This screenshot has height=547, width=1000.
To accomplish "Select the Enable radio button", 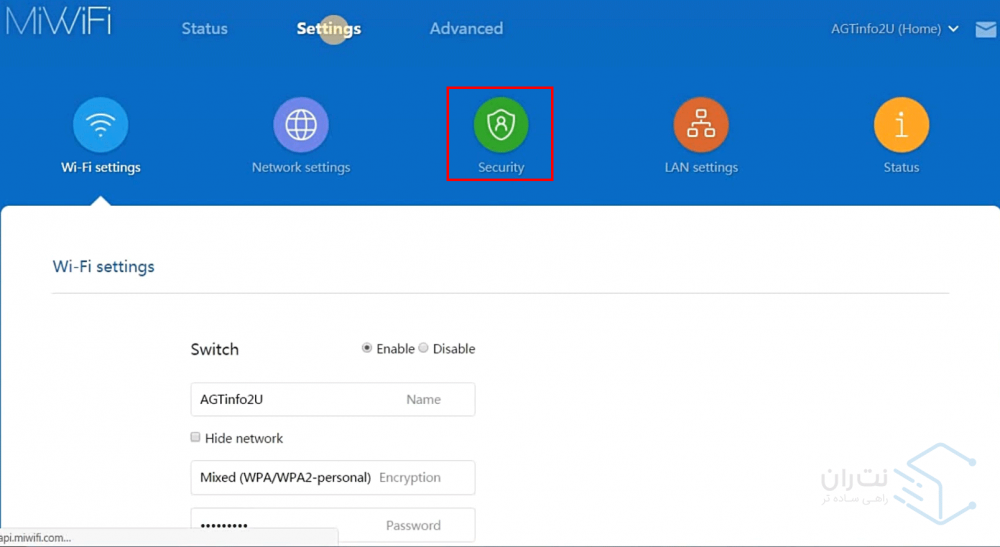I will [367, 348].
